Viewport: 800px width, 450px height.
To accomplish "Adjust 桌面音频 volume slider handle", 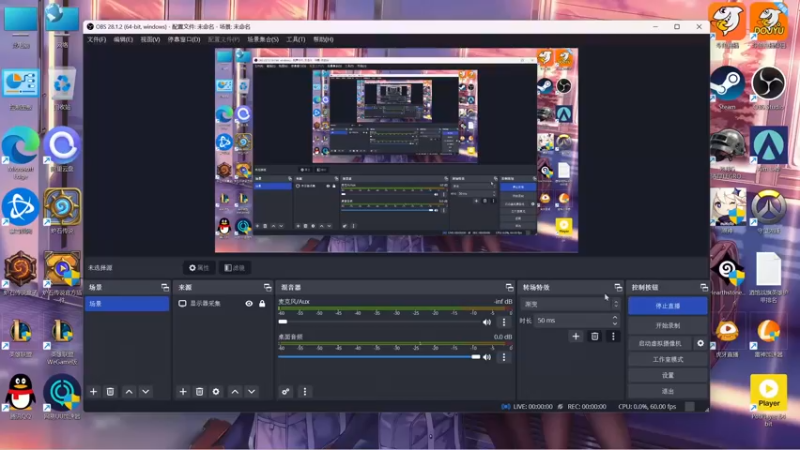I will [x=476, y=357].
